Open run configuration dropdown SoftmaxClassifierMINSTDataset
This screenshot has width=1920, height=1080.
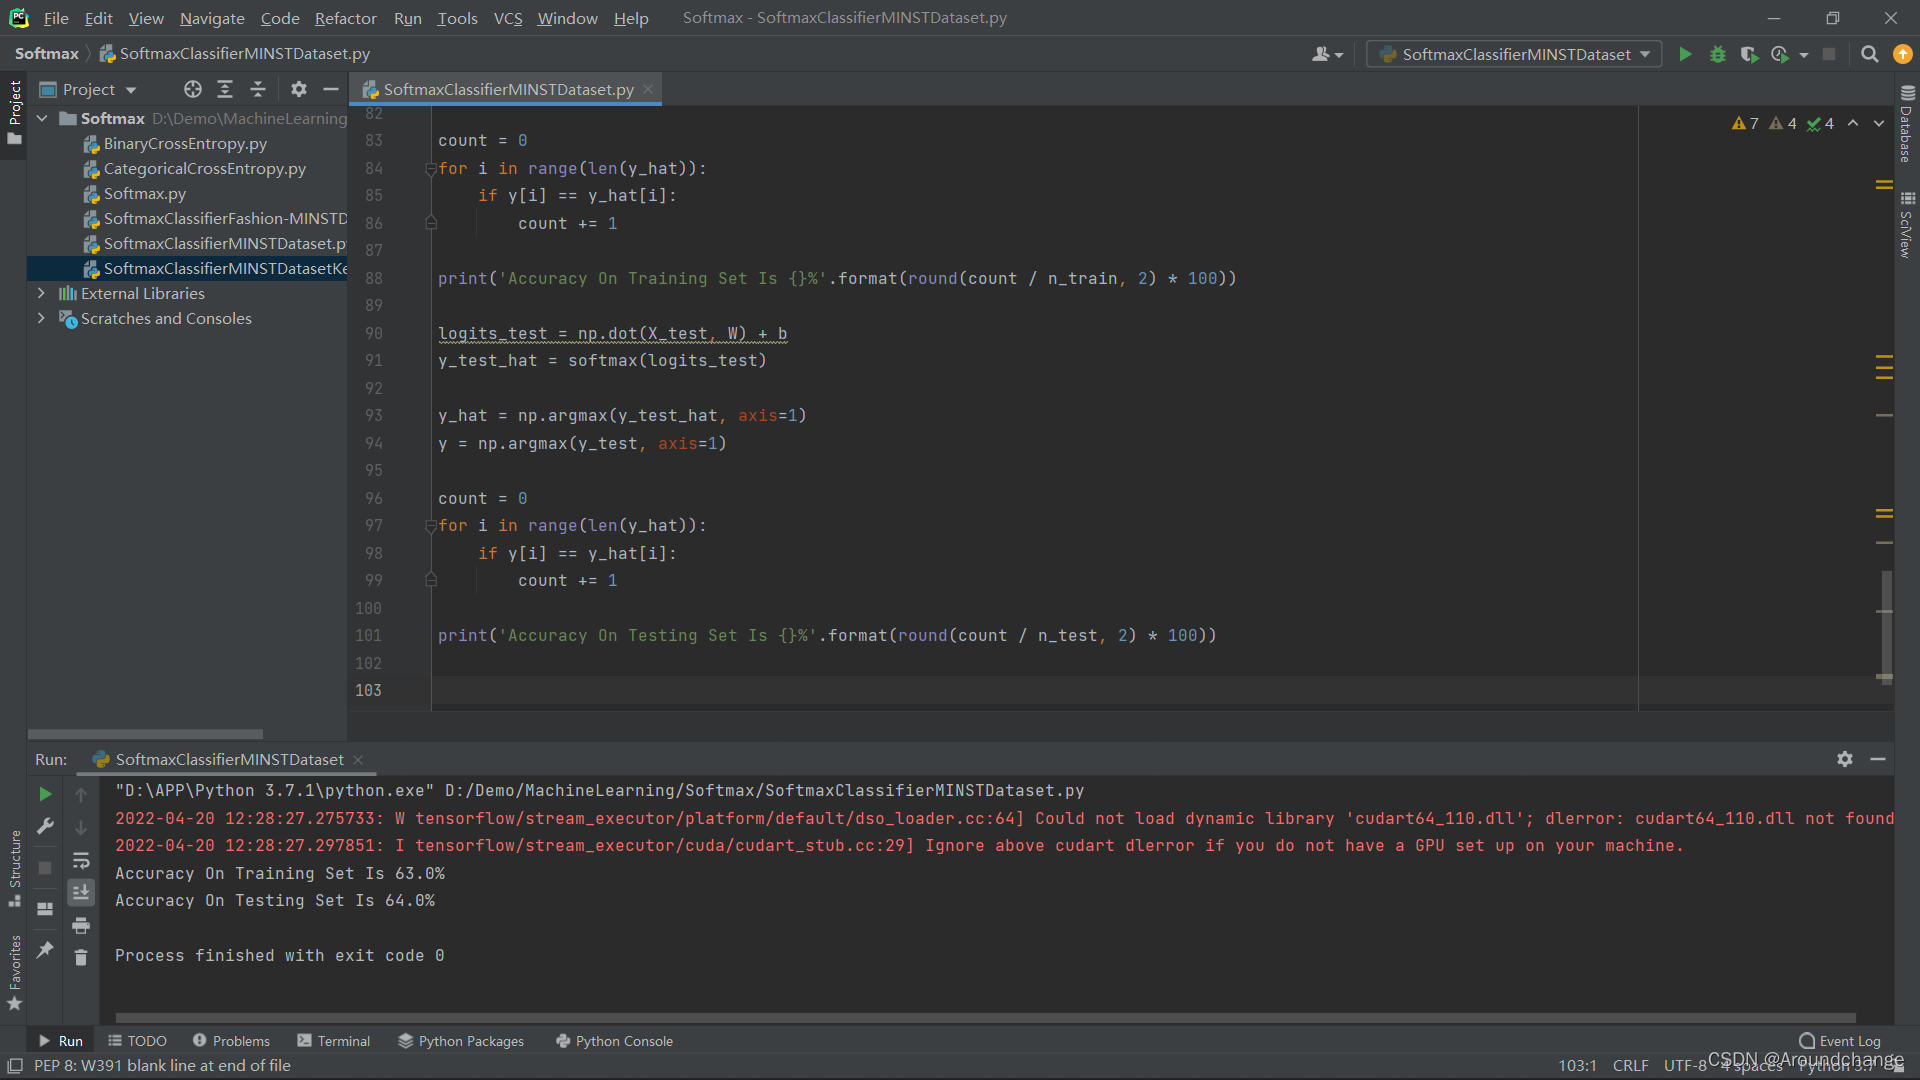click(x=1514, y=55)
